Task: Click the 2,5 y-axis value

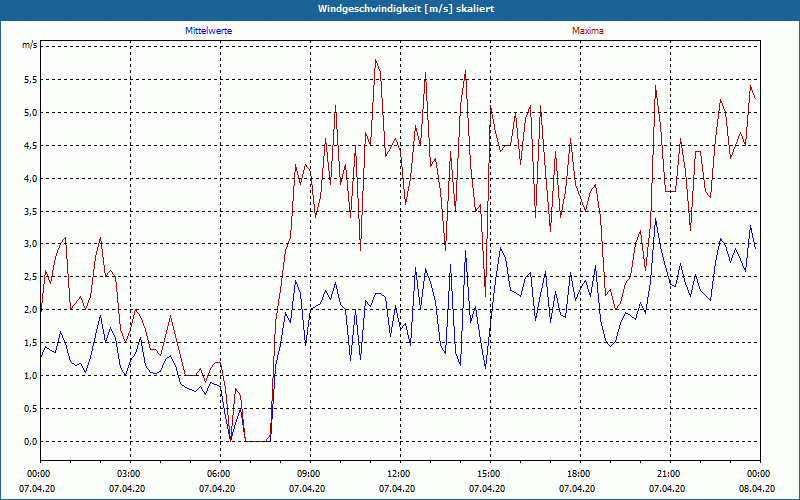Action: (30, 277)
